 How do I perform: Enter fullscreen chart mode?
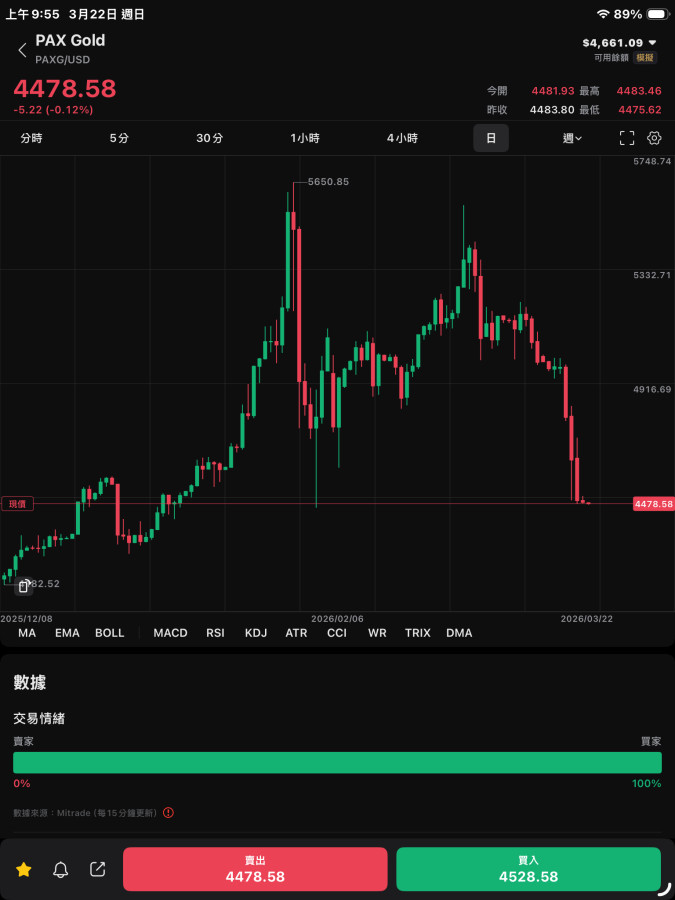click(627, 138)
